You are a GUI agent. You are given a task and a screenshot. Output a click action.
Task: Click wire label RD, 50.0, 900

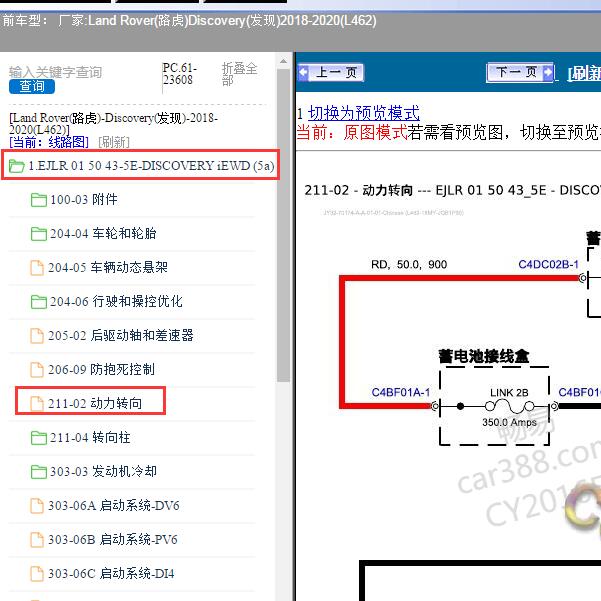coord(409,264)
